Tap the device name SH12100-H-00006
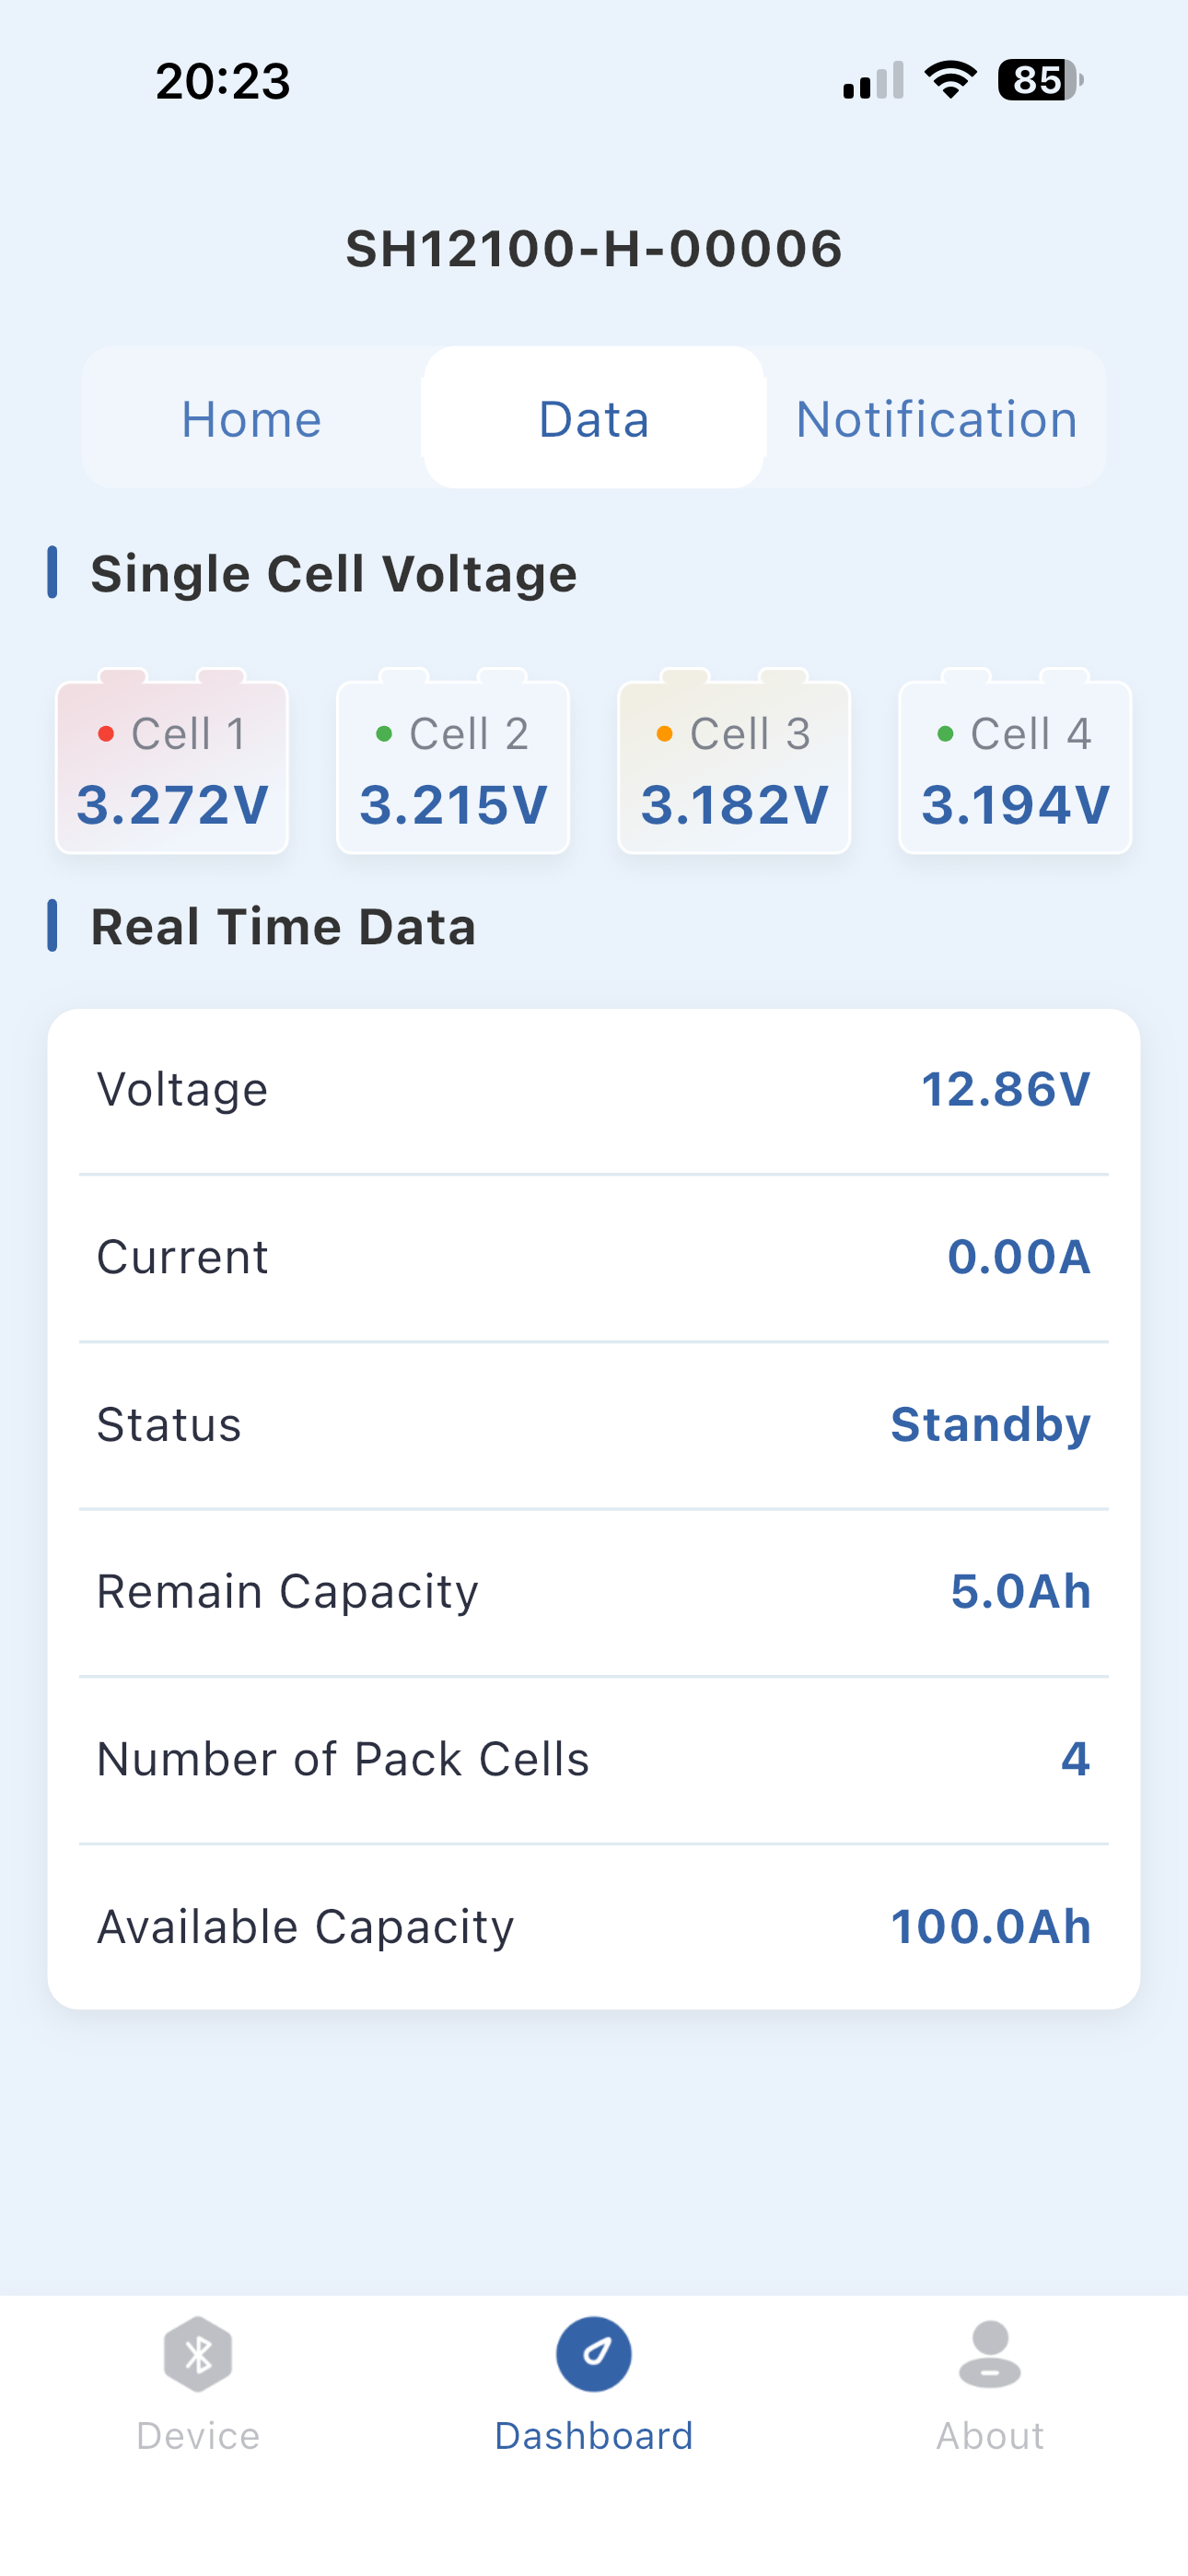Viewport: 1188px width, 2576px height. point(594,248)
